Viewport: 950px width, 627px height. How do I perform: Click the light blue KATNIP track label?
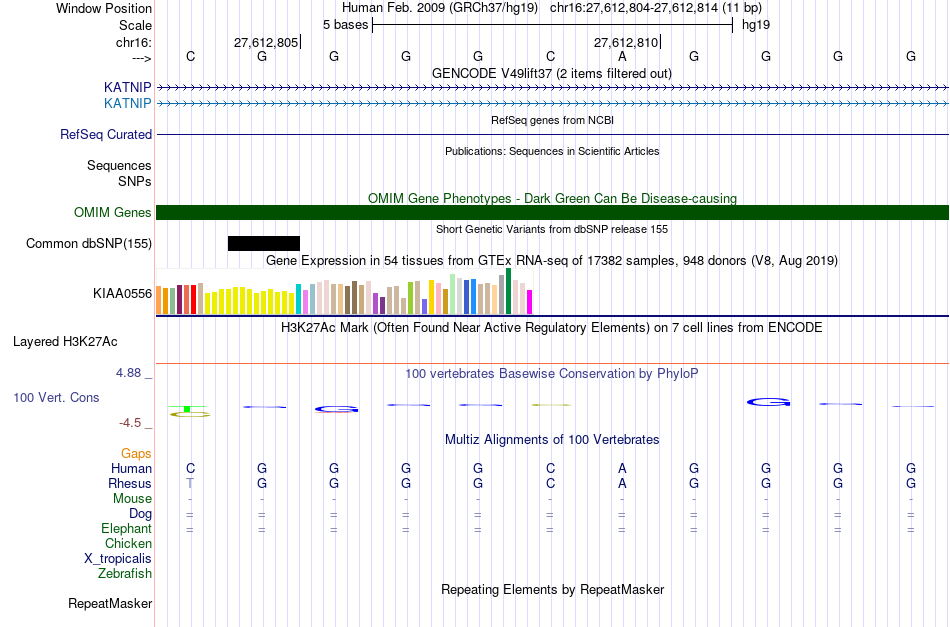click(x=127, y=104)
